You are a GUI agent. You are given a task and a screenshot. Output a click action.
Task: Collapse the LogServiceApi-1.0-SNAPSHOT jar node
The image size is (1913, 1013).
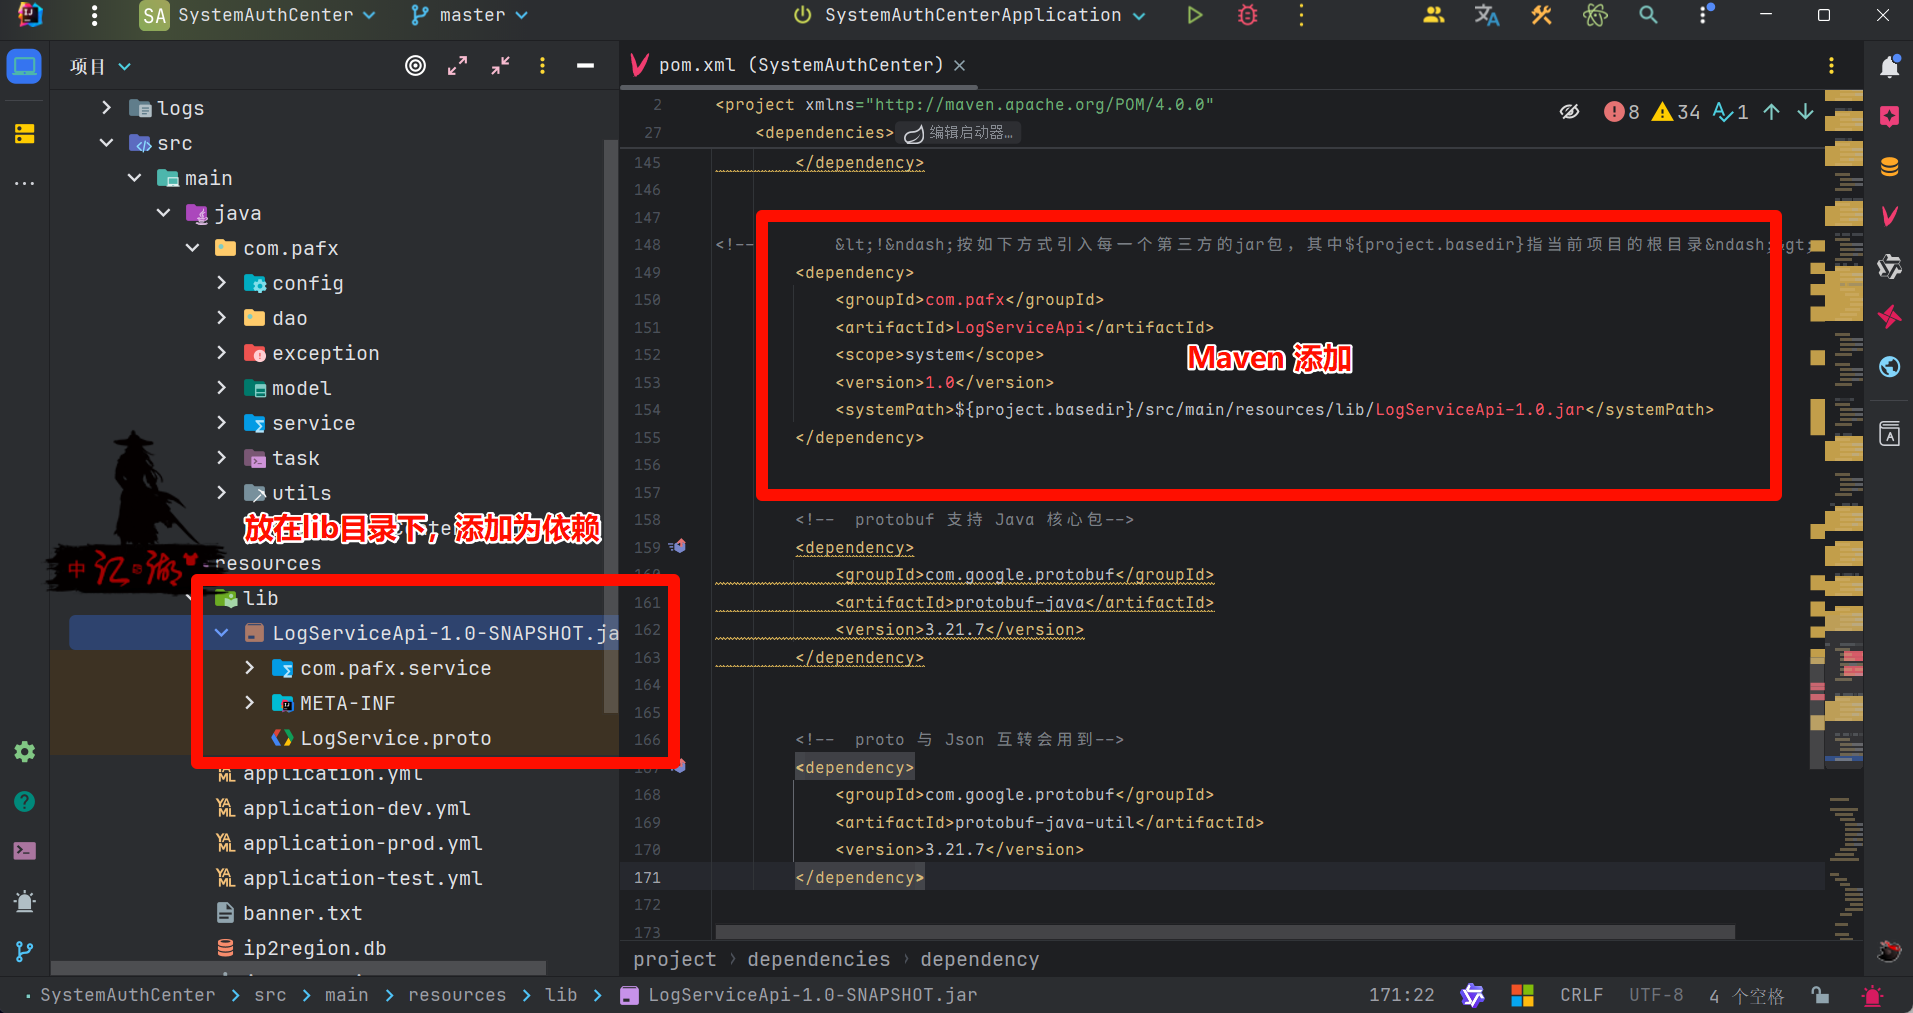point(222,633)
